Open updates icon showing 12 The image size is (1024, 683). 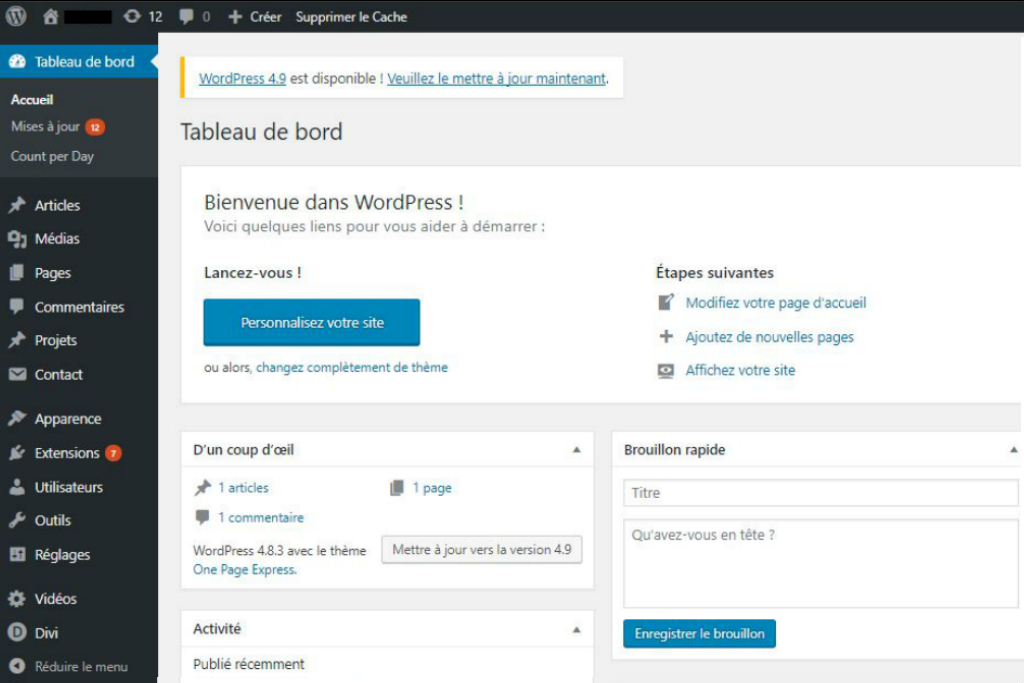point(133,16)
